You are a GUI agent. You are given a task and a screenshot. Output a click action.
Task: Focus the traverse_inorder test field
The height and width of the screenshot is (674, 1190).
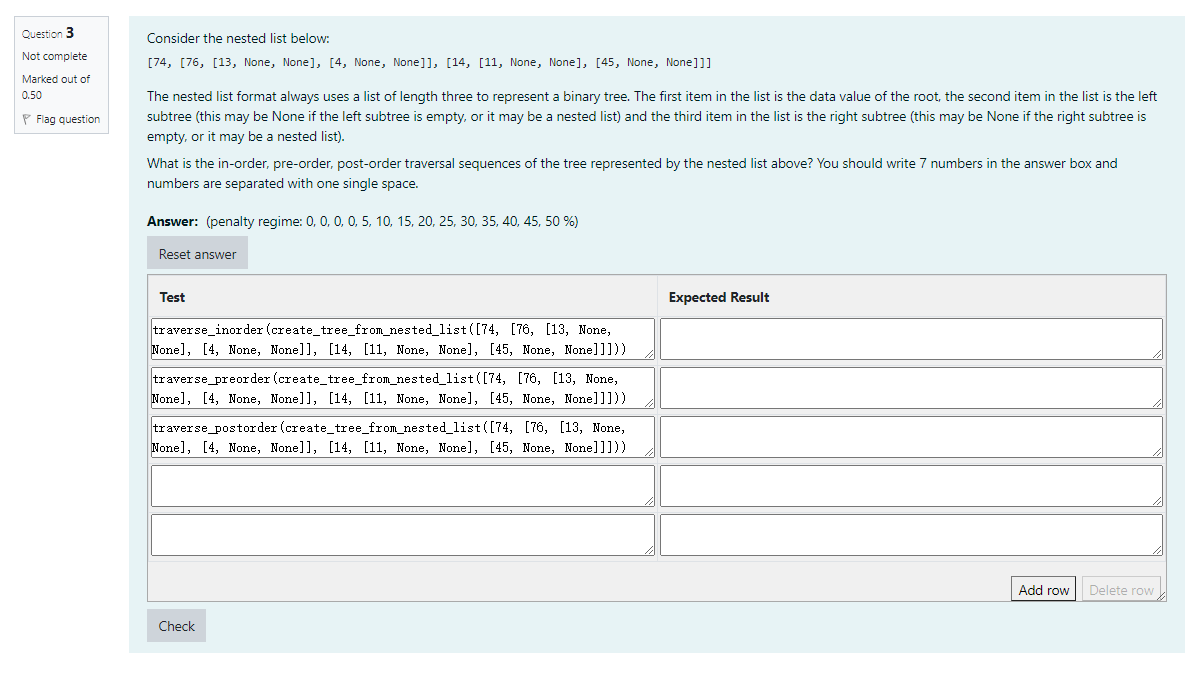click(402, 339)
